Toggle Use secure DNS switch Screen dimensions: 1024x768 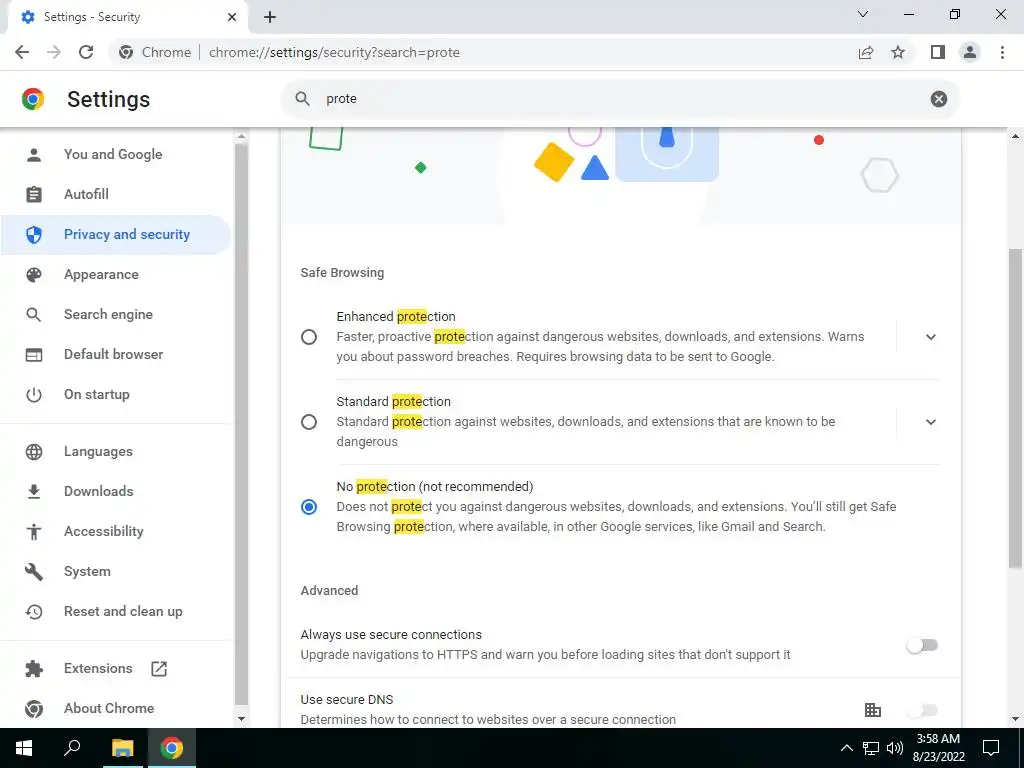(921, 710)
